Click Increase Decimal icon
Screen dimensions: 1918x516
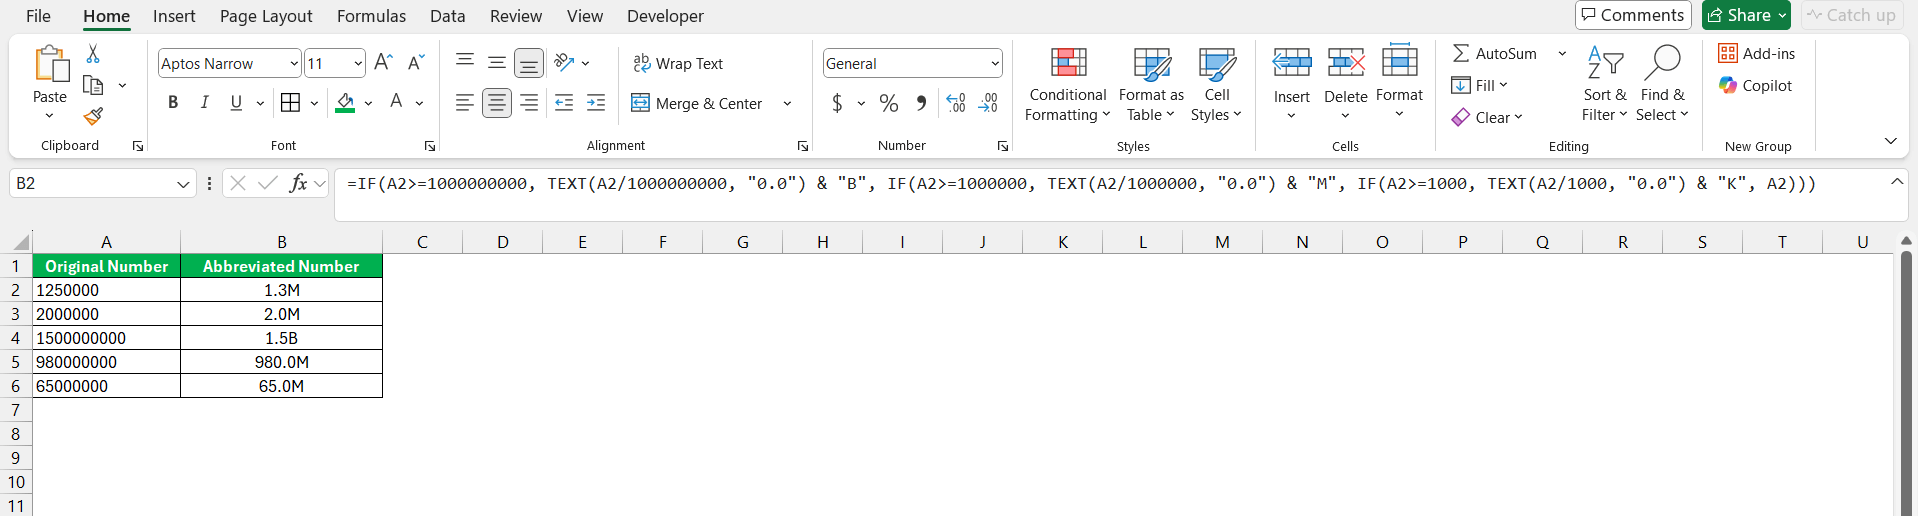click(956, 103)
